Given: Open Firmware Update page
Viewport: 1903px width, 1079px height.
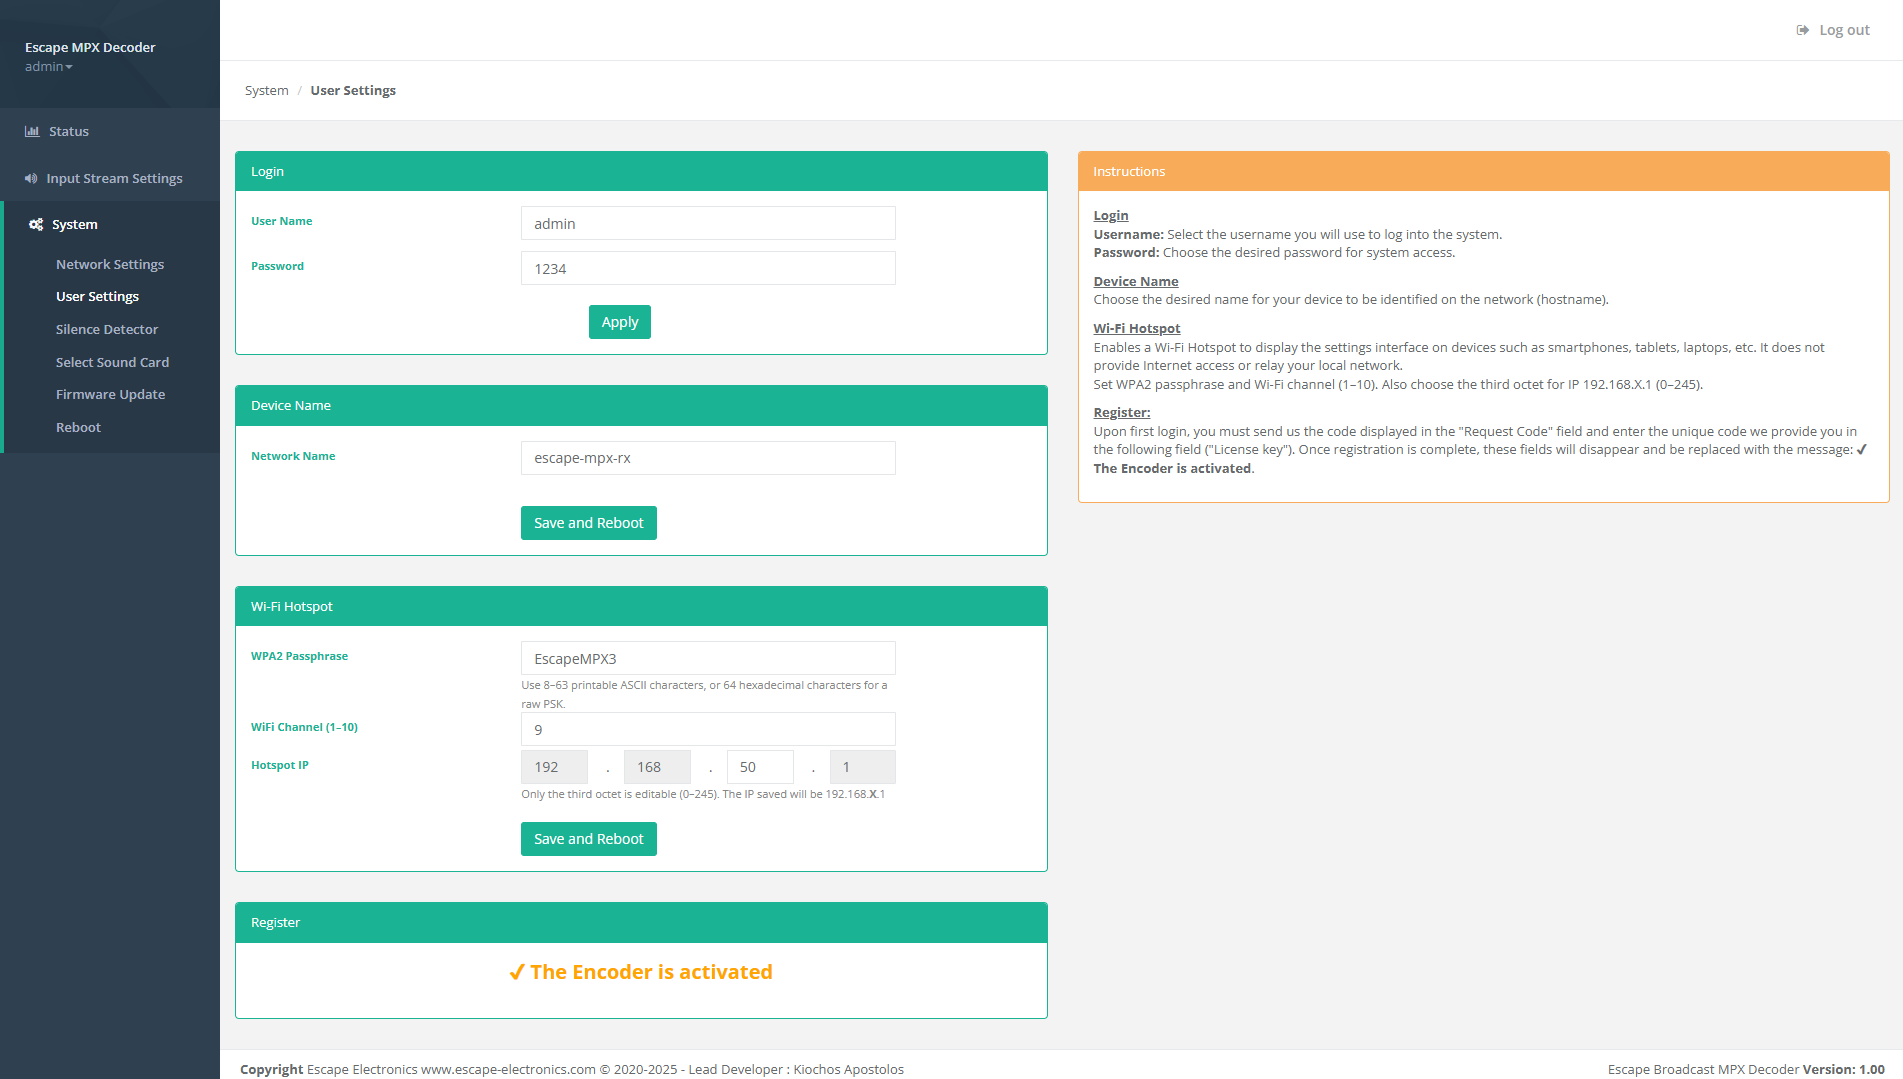Looking at the screenshot, I should pos(110,394).
